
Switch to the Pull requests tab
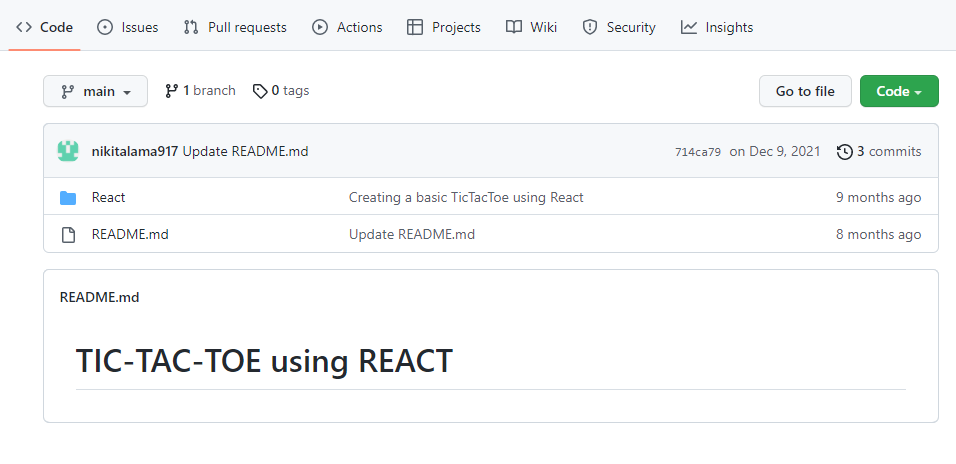(x=235, y=28)
